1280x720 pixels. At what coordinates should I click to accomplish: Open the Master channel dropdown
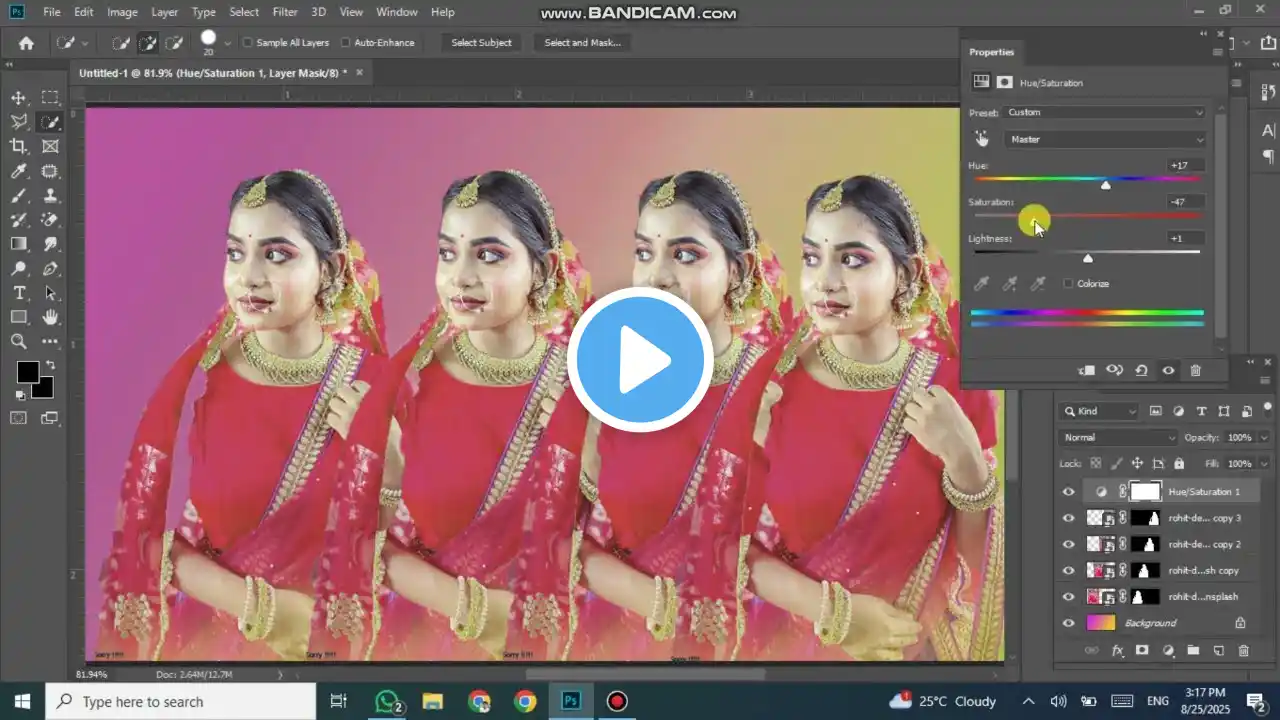[x=1105, y=140]
